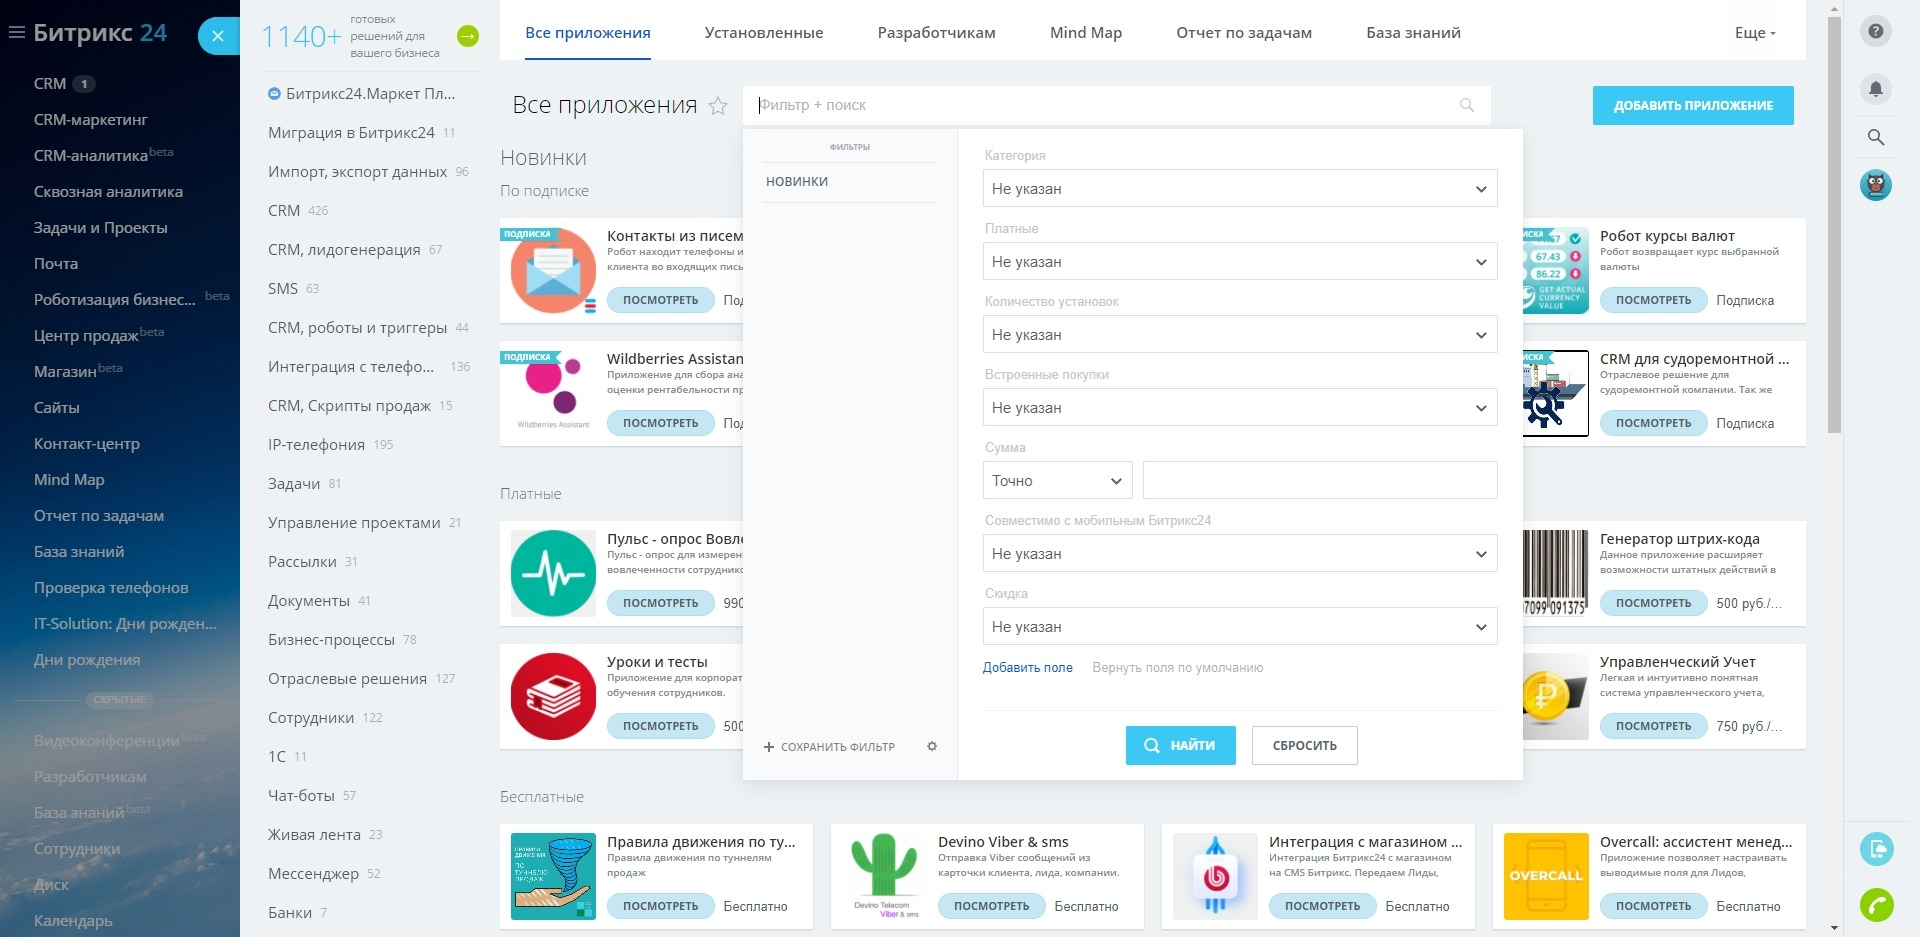Switch to Разработчикам tab
Viewport: 1920px width, 937px height.
tap(936, 33)
